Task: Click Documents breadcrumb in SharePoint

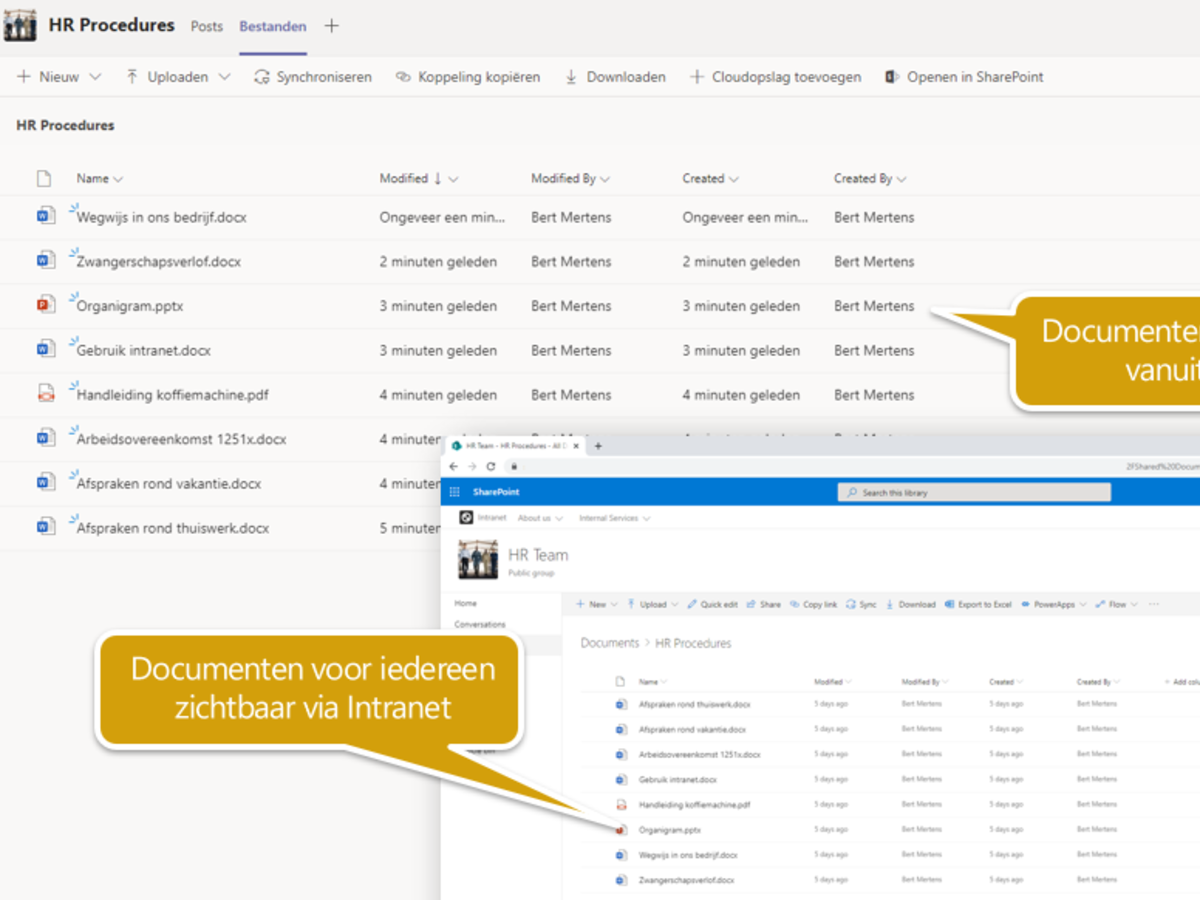Action: [609, 643]
